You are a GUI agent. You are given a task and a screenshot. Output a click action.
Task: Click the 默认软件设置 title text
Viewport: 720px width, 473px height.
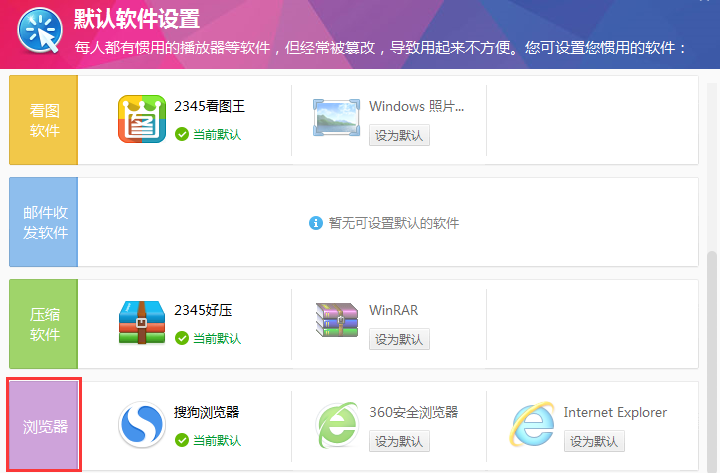[137, 19]
